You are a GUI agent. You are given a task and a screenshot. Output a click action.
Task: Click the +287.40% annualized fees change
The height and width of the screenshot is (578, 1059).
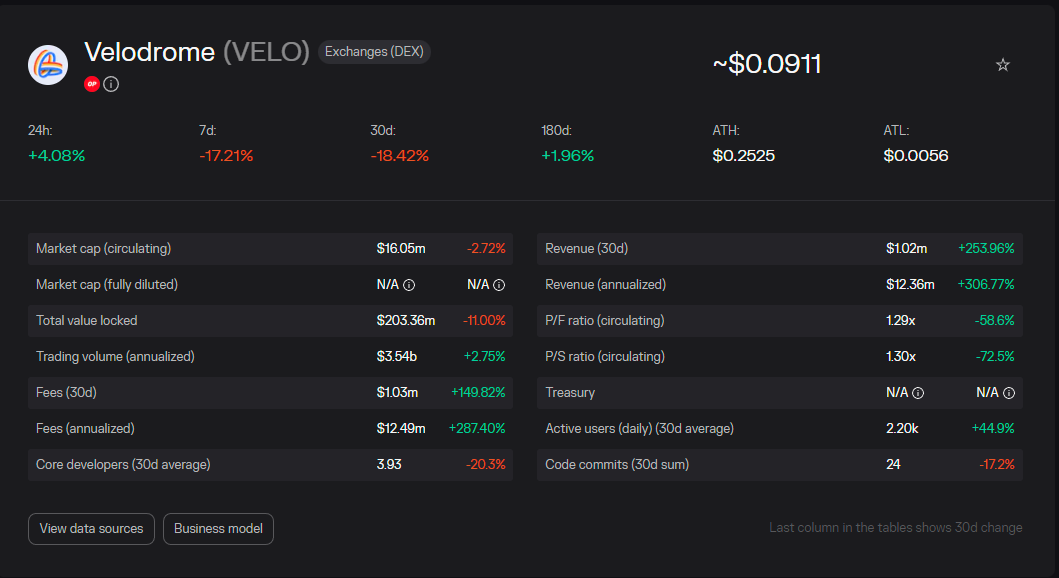tap(477, 429)
